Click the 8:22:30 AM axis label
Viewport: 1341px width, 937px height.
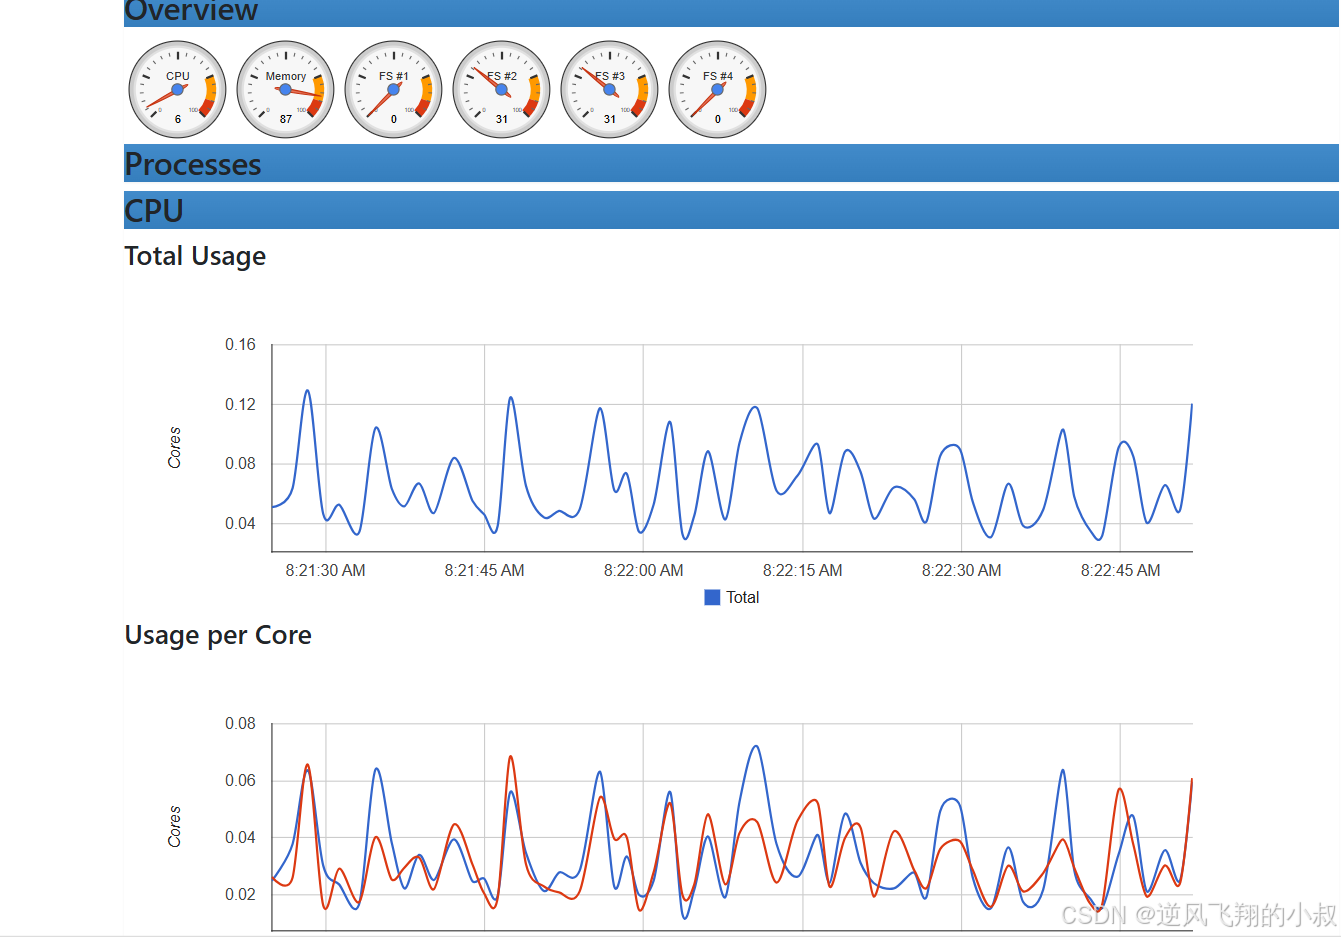(961, 571)
